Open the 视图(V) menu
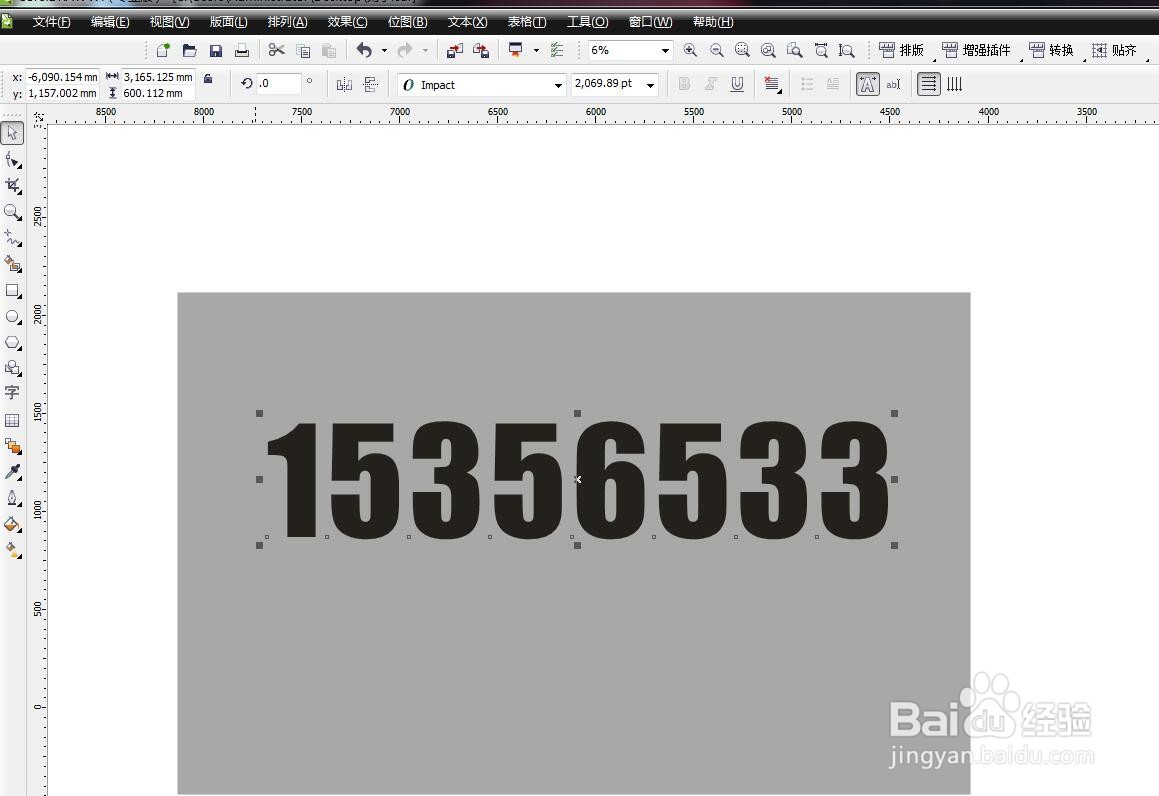 169,22
